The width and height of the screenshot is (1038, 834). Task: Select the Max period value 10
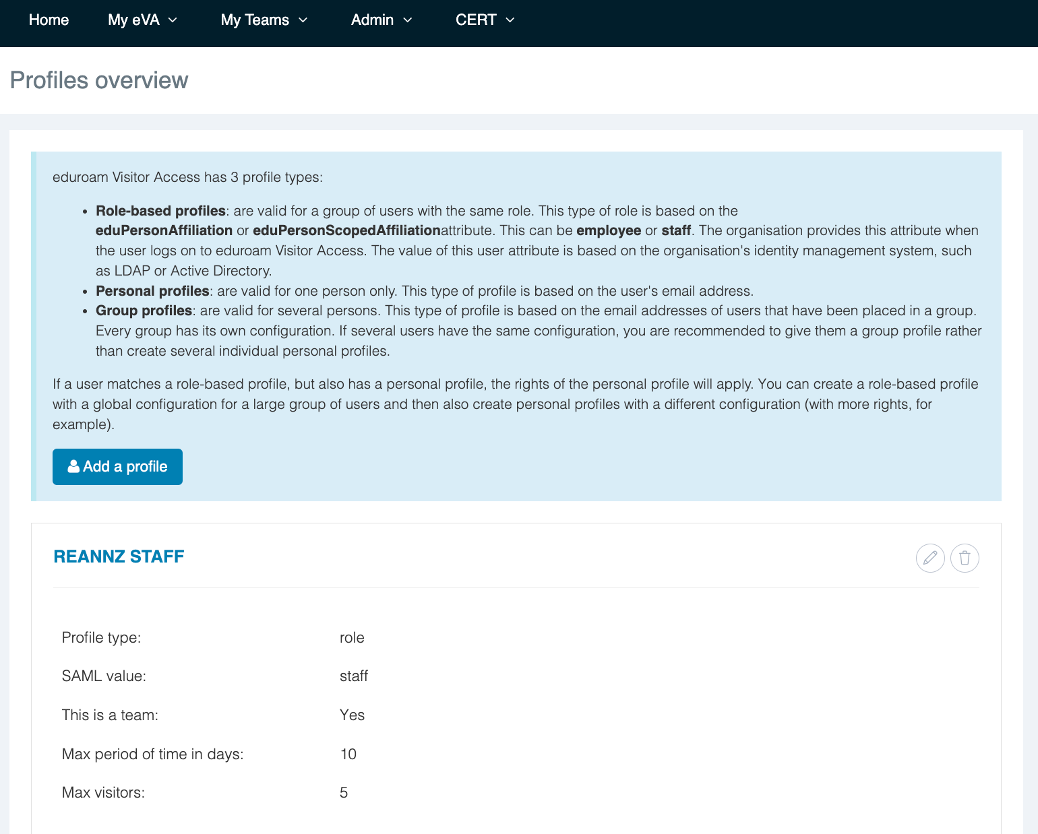(x=348, y=754)
